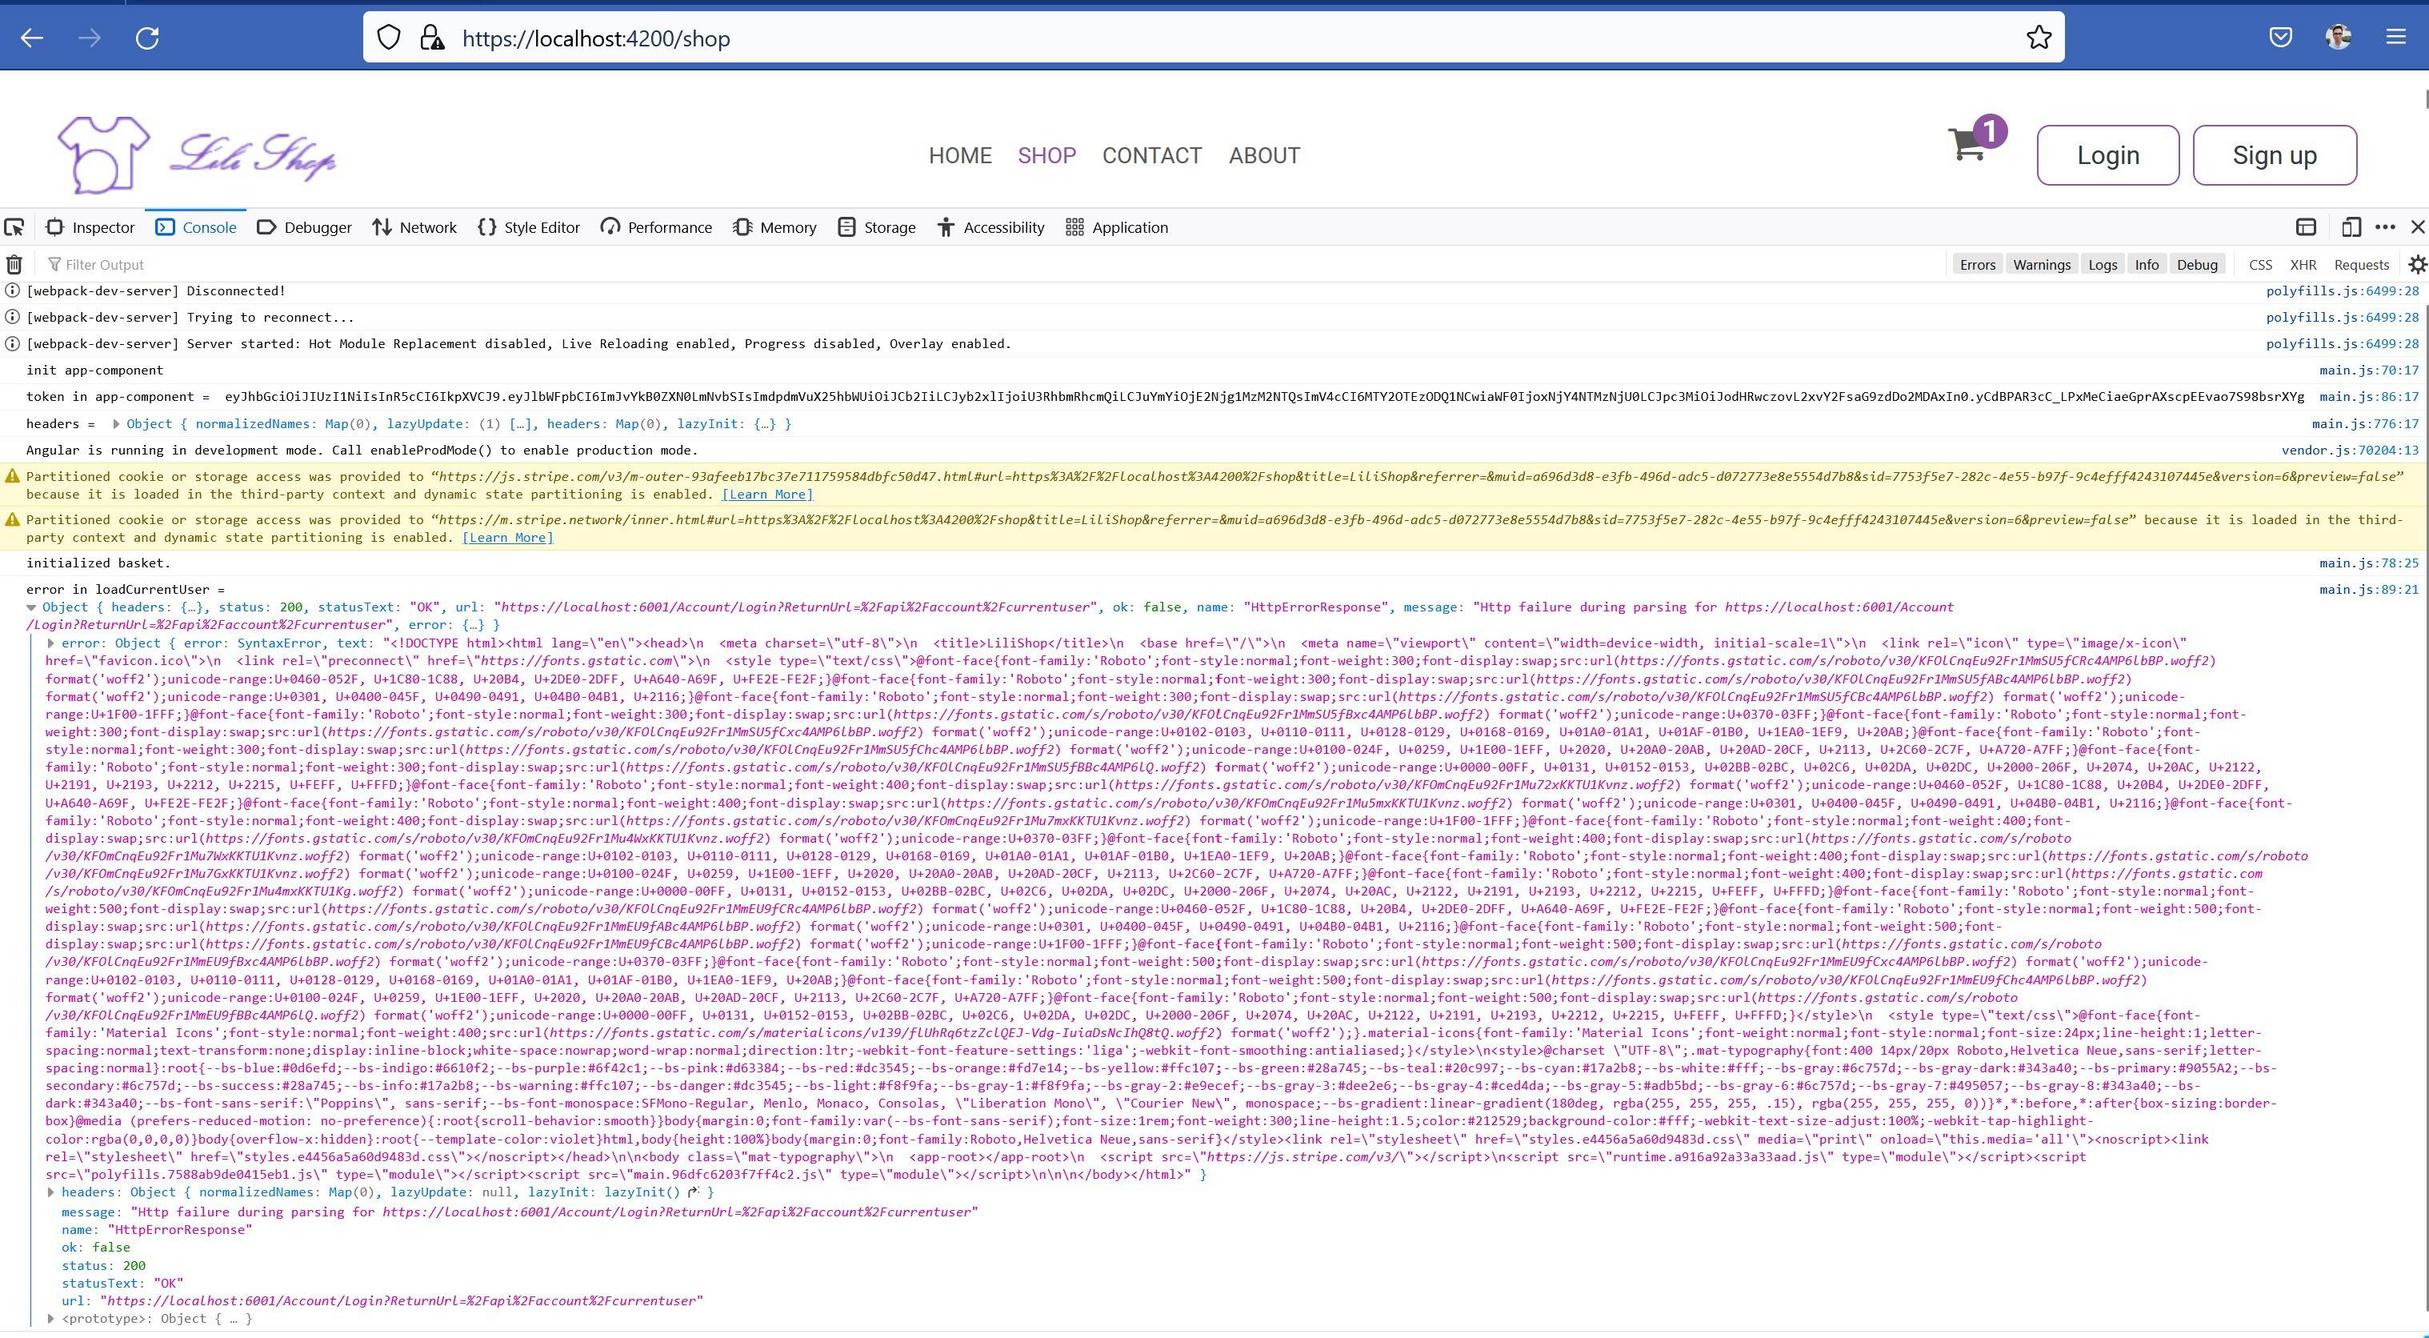Clear the web console output
Screen dimensions: 2429x1338
coord(14,264)
